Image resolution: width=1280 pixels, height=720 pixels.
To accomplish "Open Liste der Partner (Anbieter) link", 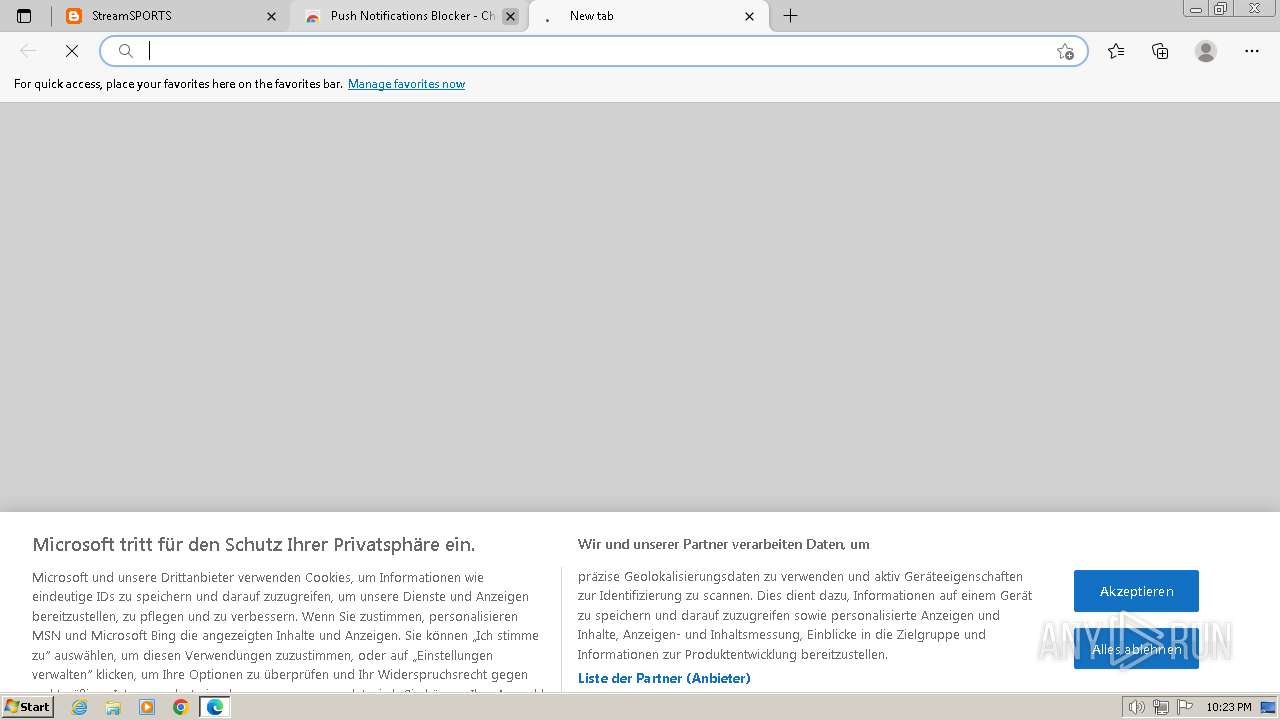I will point(664,678).
